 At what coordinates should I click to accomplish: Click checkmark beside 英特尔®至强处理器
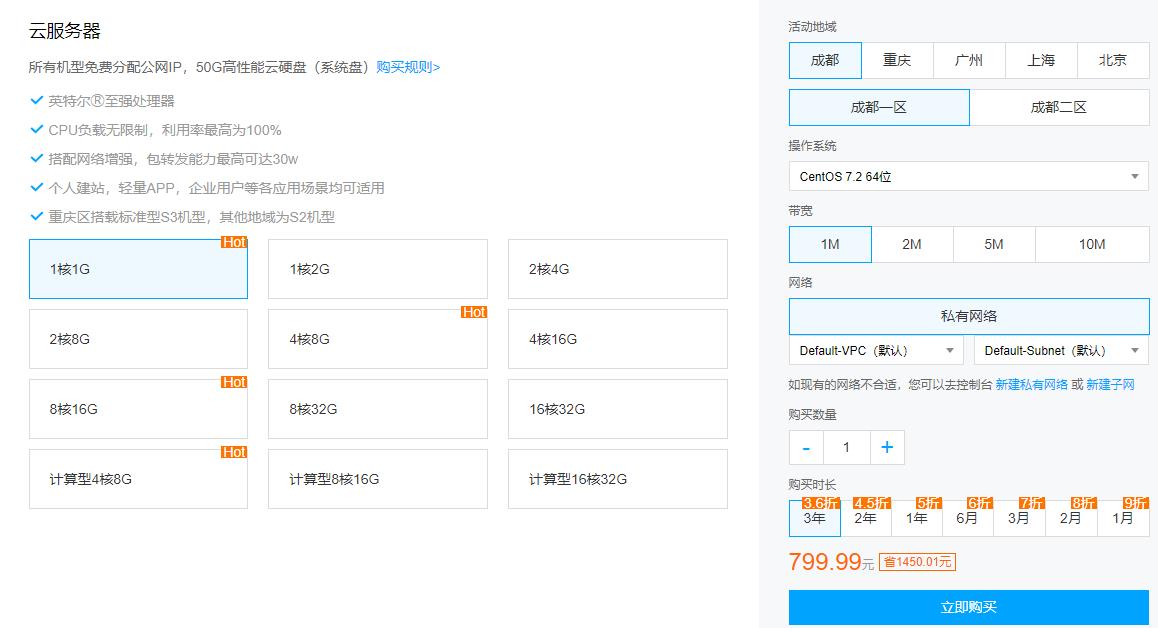pyautogui.click(x=36, y=100)
